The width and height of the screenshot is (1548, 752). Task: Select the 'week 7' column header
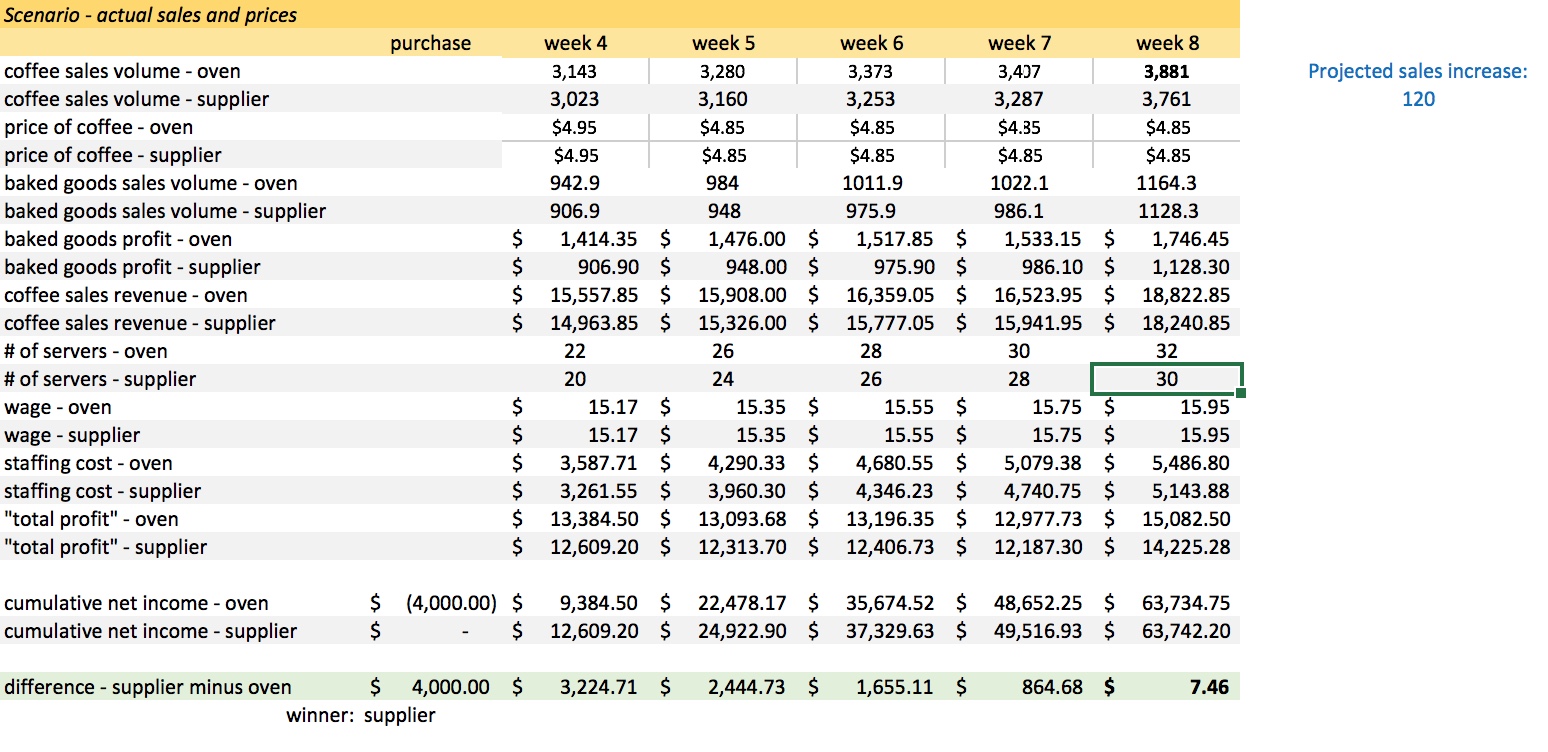click(1019, 43)
